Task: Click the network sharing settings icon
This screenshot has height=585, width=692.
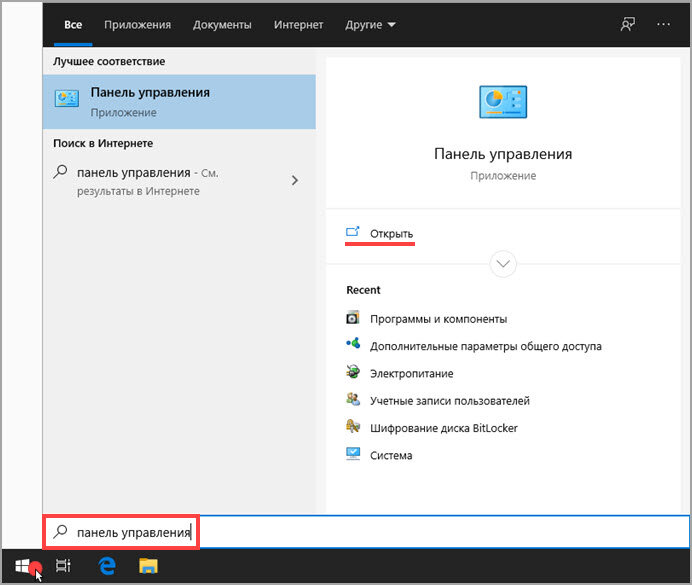Action: 353,344
